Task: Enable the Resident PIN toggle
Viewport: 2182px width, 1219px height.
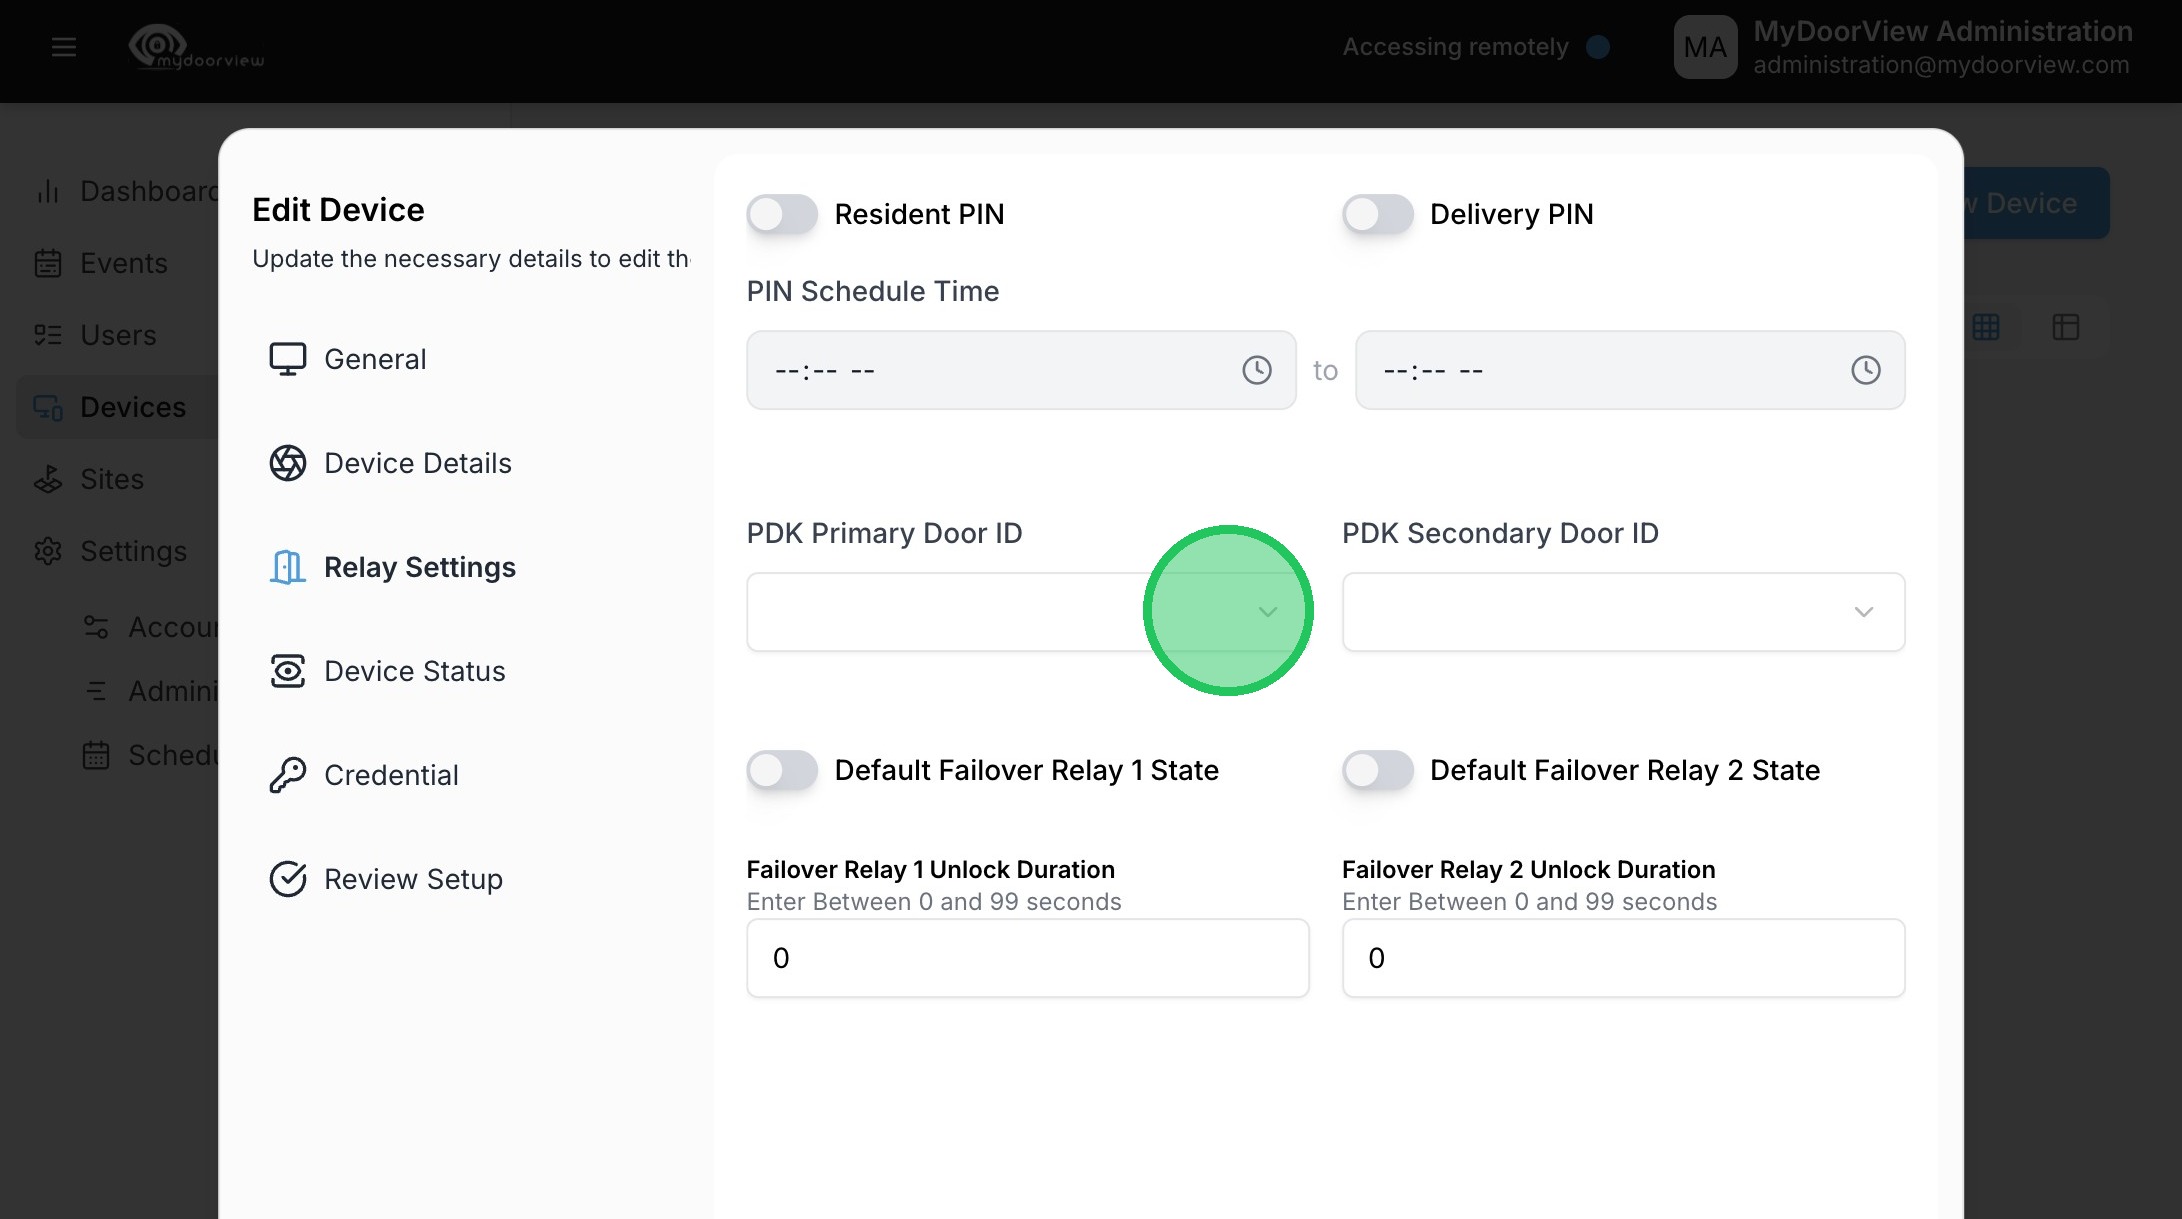Action: tap(782, 214)
